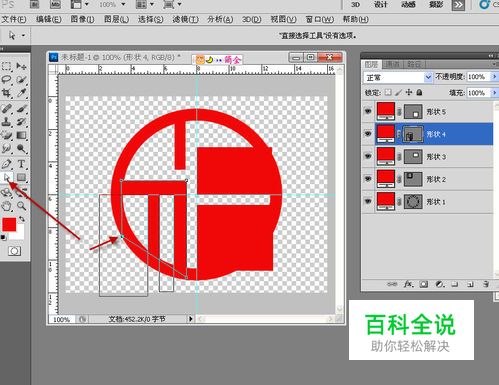Image resolution: width=499 pixels, height=385 pixels.
Task: Click the layer style fx icon
Action: 408,284
